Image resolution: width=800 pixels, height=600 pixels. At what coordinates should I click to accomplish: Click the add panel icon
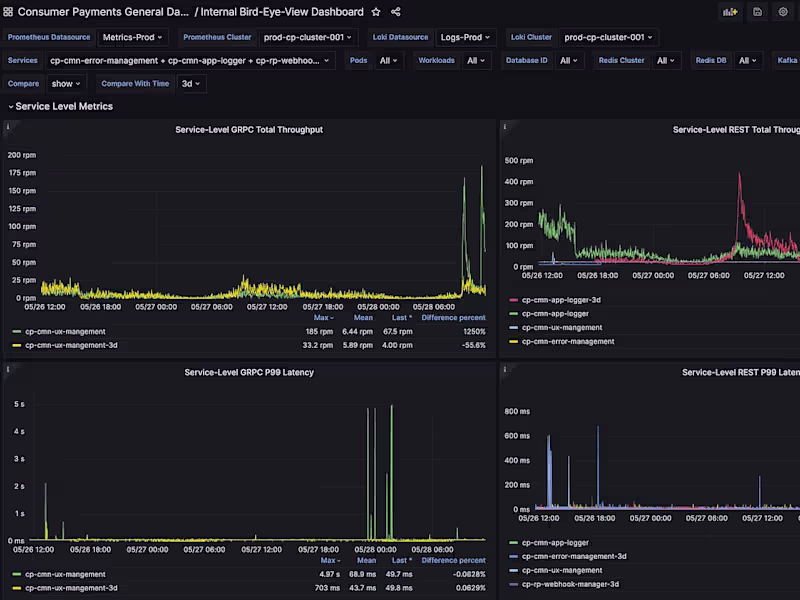pos(730,12)
